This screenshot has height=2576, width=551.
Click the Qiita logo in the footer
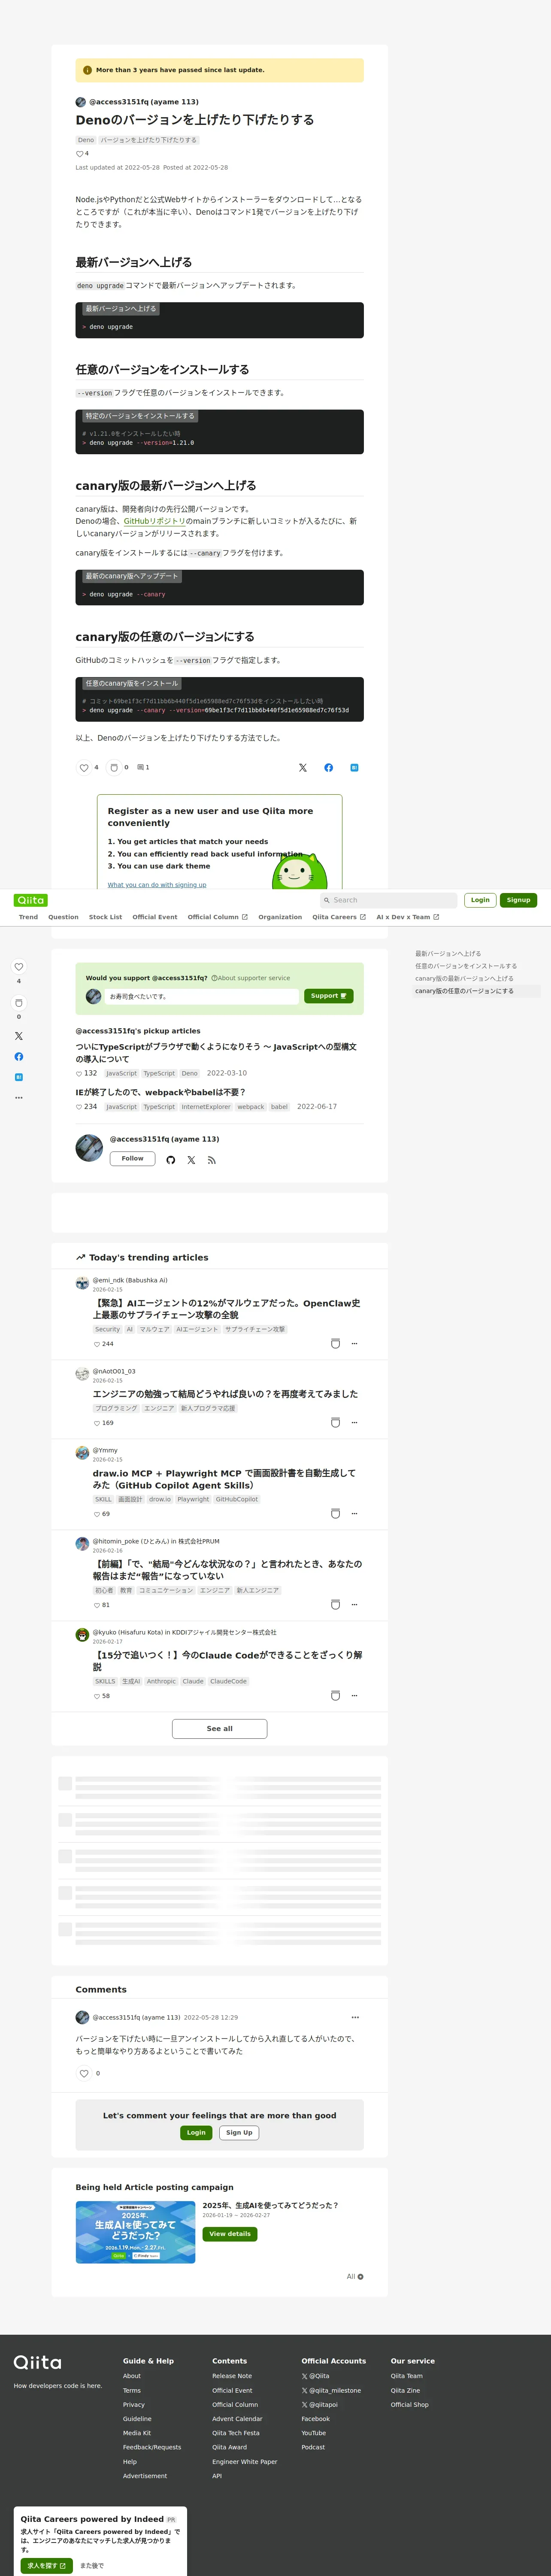[37, 2362]
